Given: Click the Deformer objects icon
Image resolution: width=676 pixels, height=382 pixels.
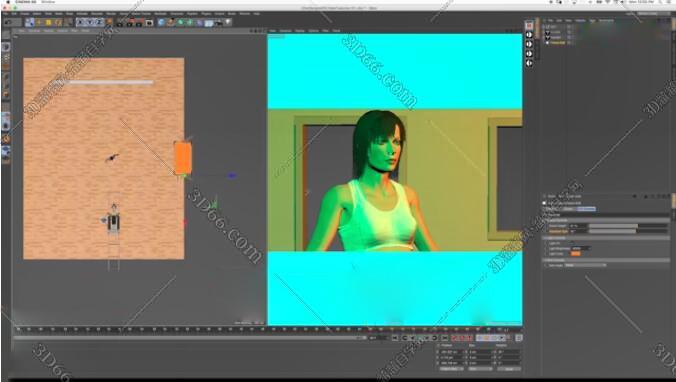Looking at the screenshot, I should click(200, 22).
